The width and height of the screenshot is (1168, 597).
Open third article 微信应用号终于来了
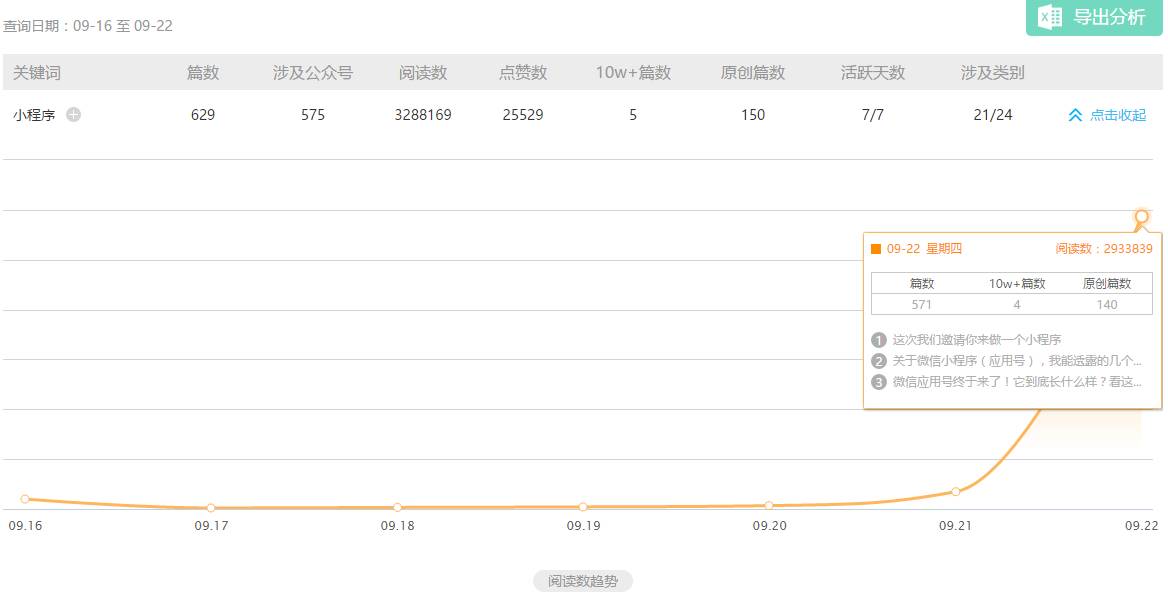[1016, 382]
